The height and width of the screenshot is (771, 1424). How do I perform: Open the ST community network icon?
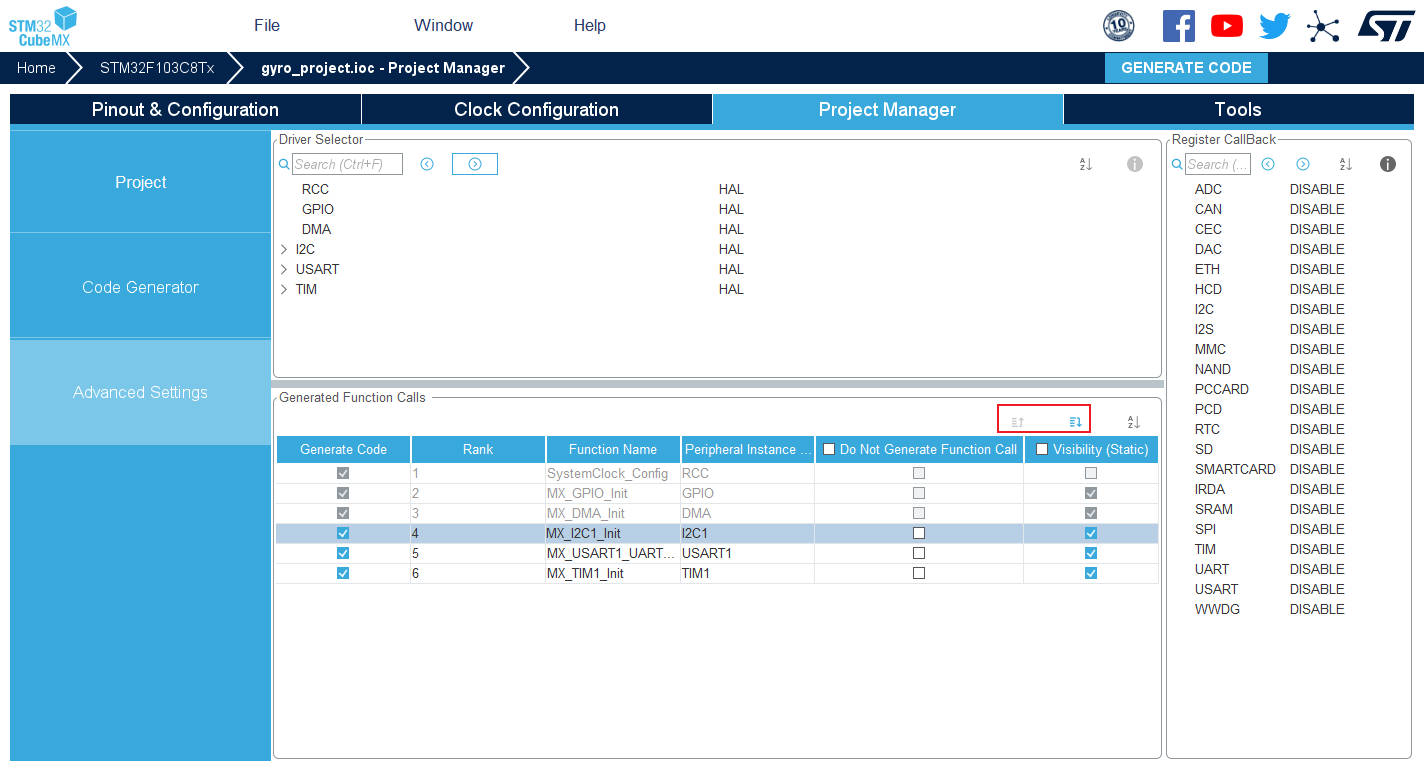(x=1323, y=27)
